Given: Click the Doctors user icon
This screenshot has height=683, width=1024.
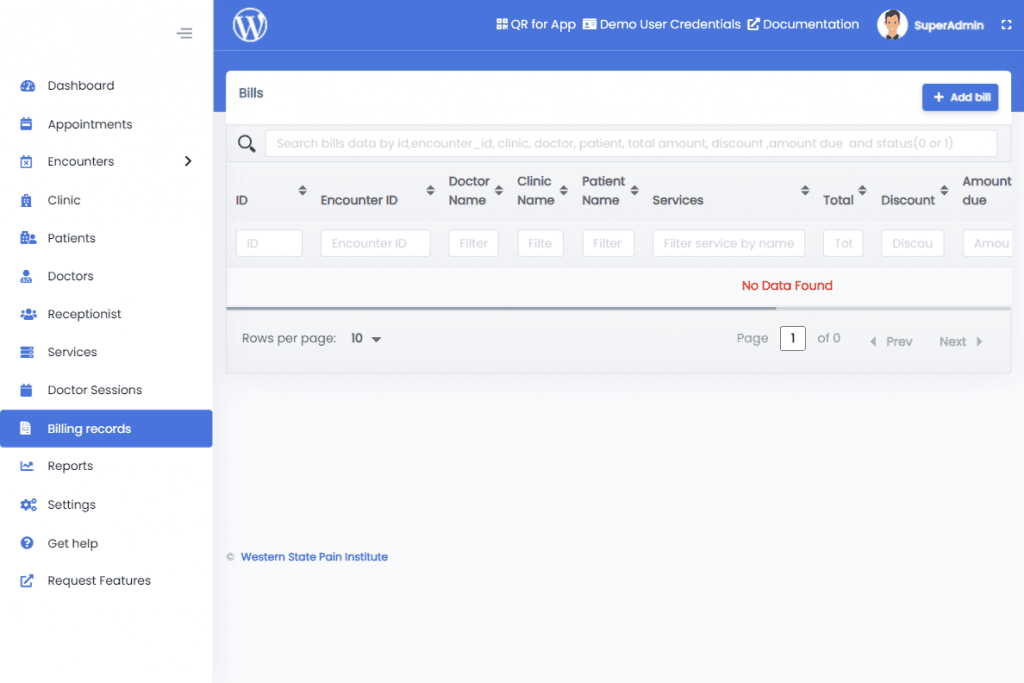Looking at the screenshot, I should tap(26, 276).
